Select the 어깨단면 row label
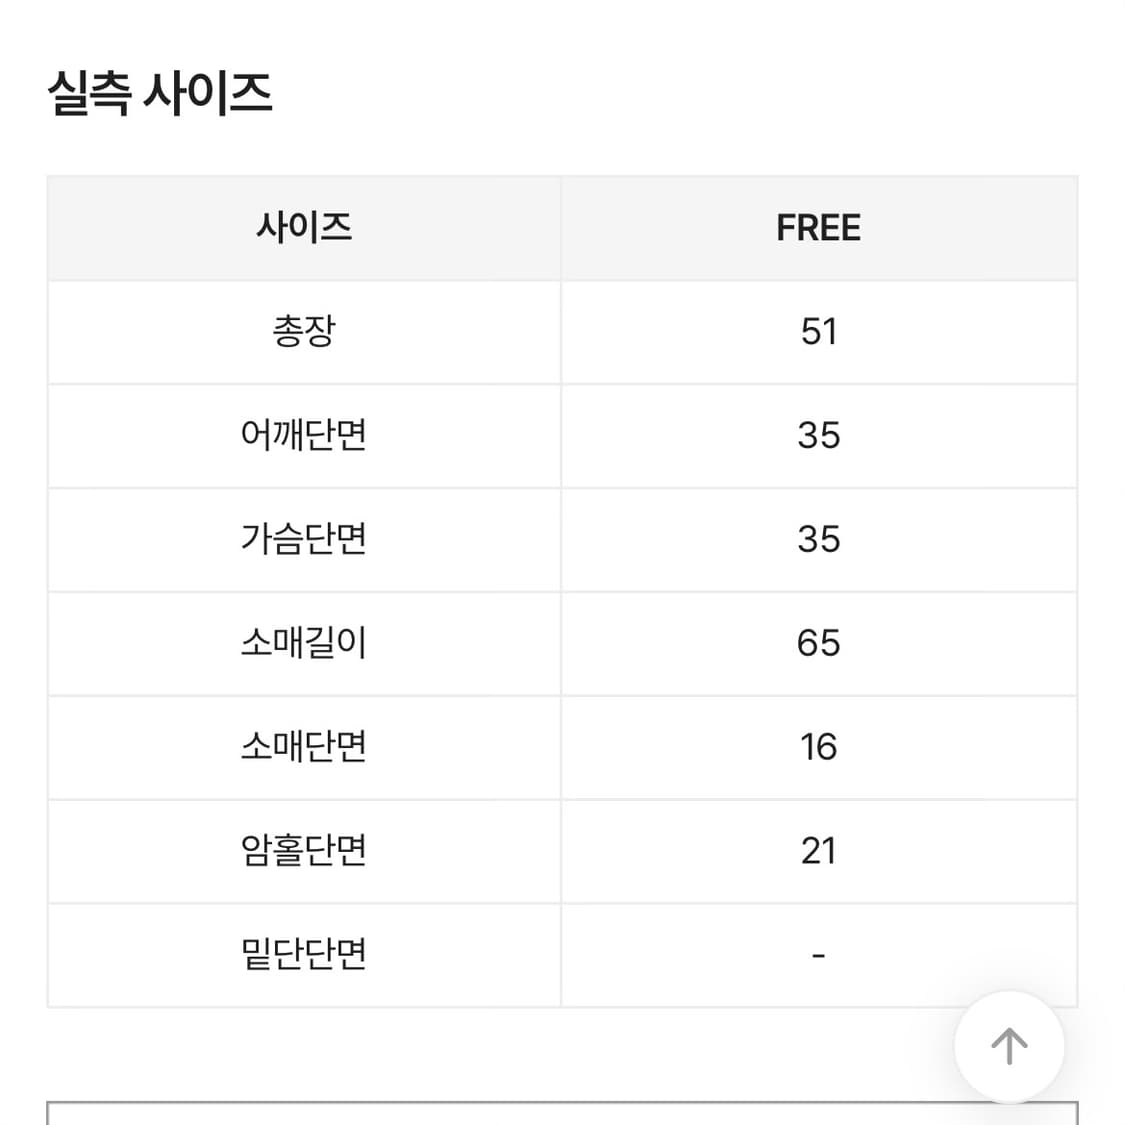 (303, 436)
